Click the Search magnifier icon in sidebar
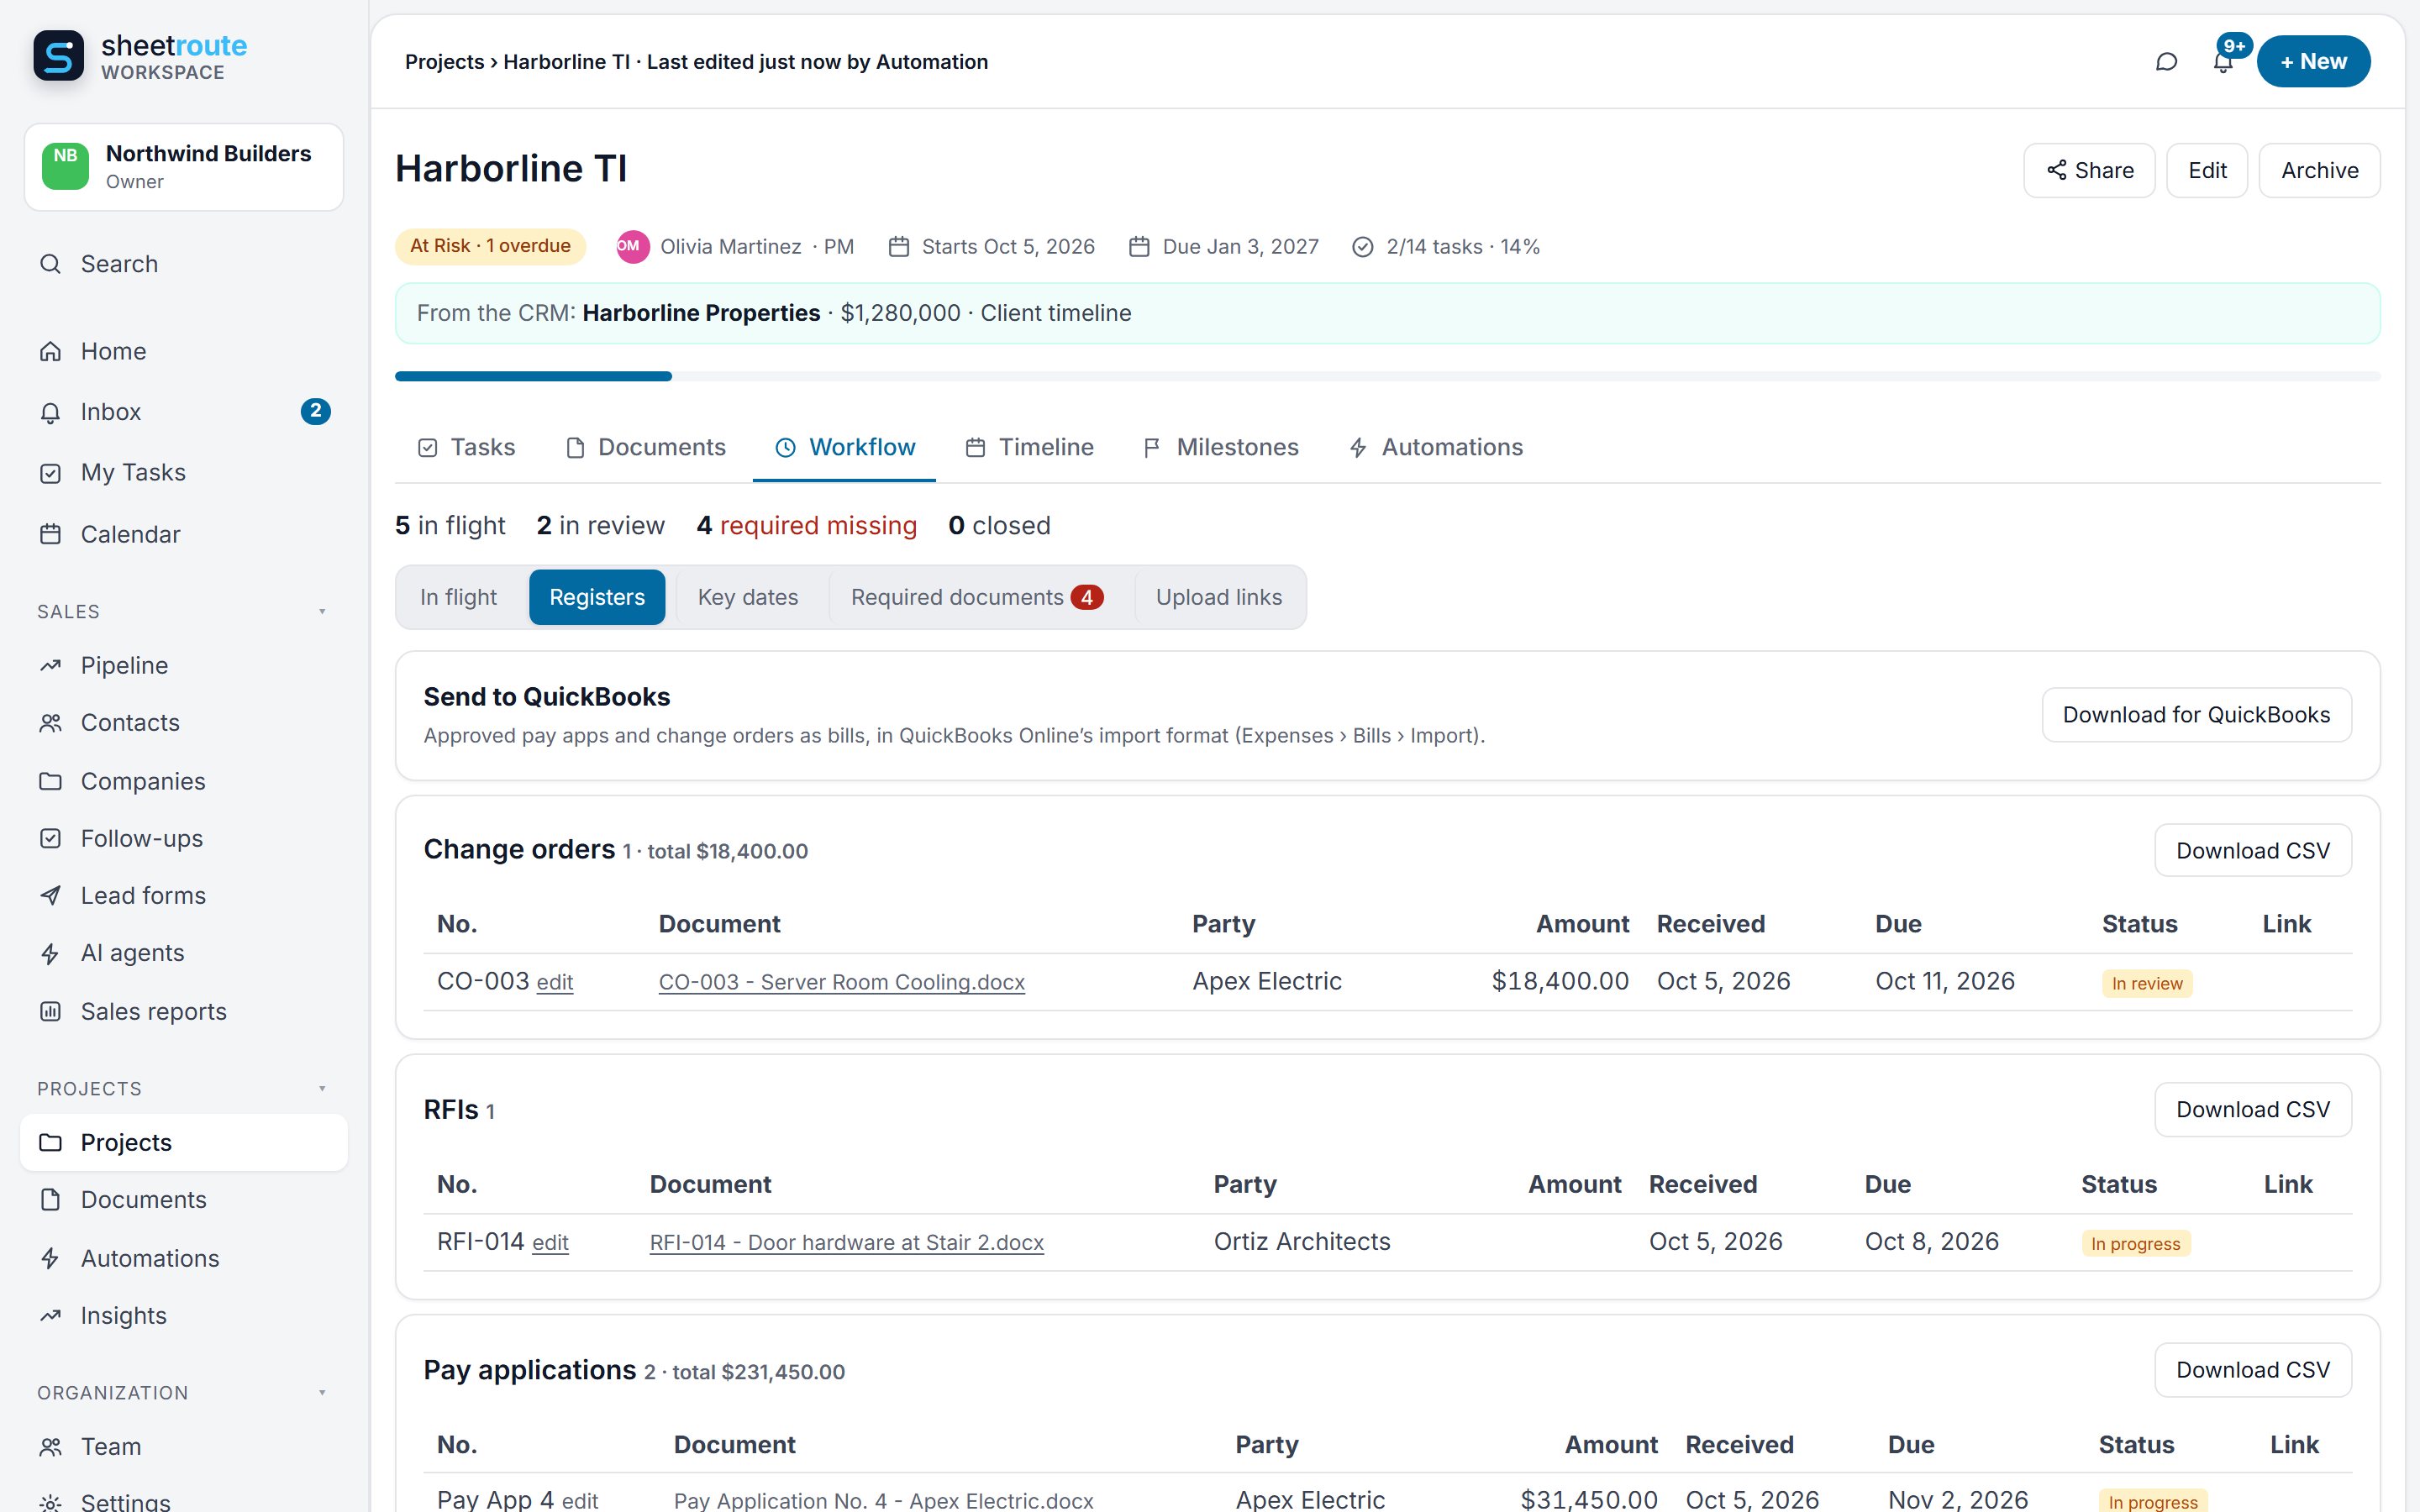The width and height of the screenshot is (2420, 1512). pos(50,264)
